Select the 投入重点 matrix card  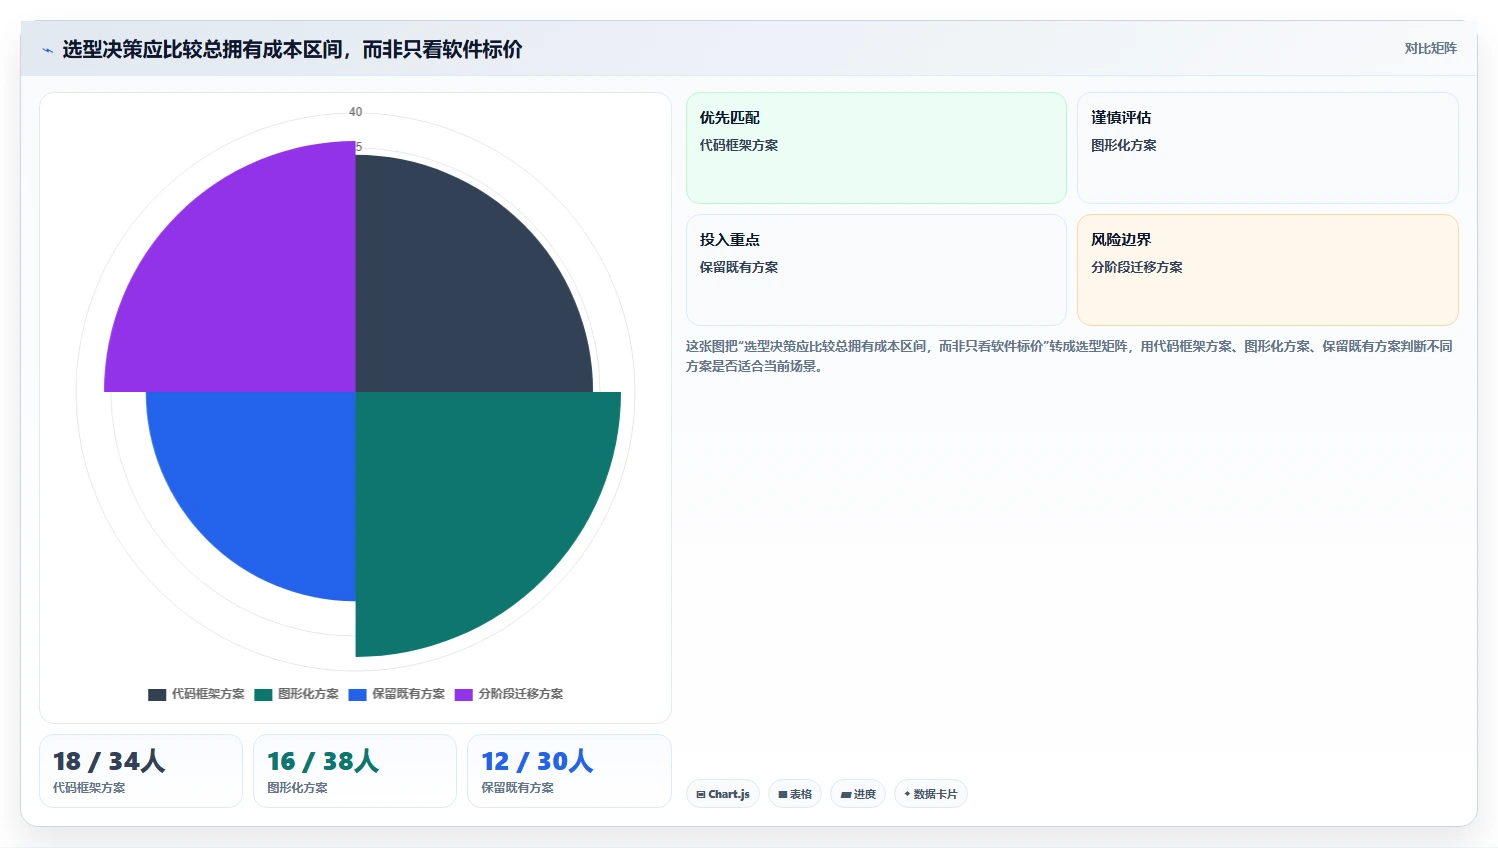click(876, 270)
